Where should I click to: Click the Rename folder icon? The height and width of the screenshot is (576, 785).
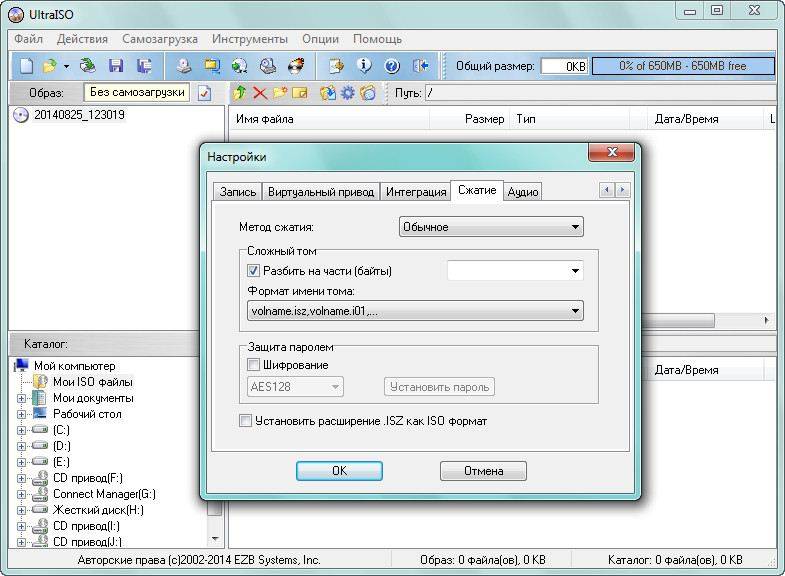coord(300,93)
